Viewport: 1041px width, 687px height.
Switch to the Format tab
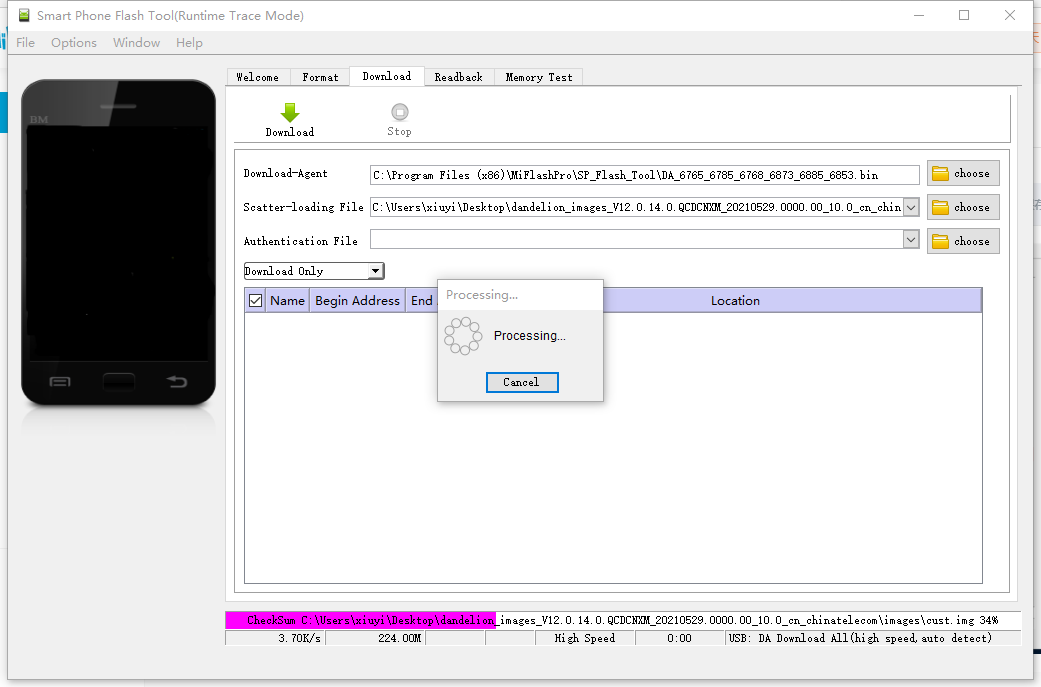point(320,77)
